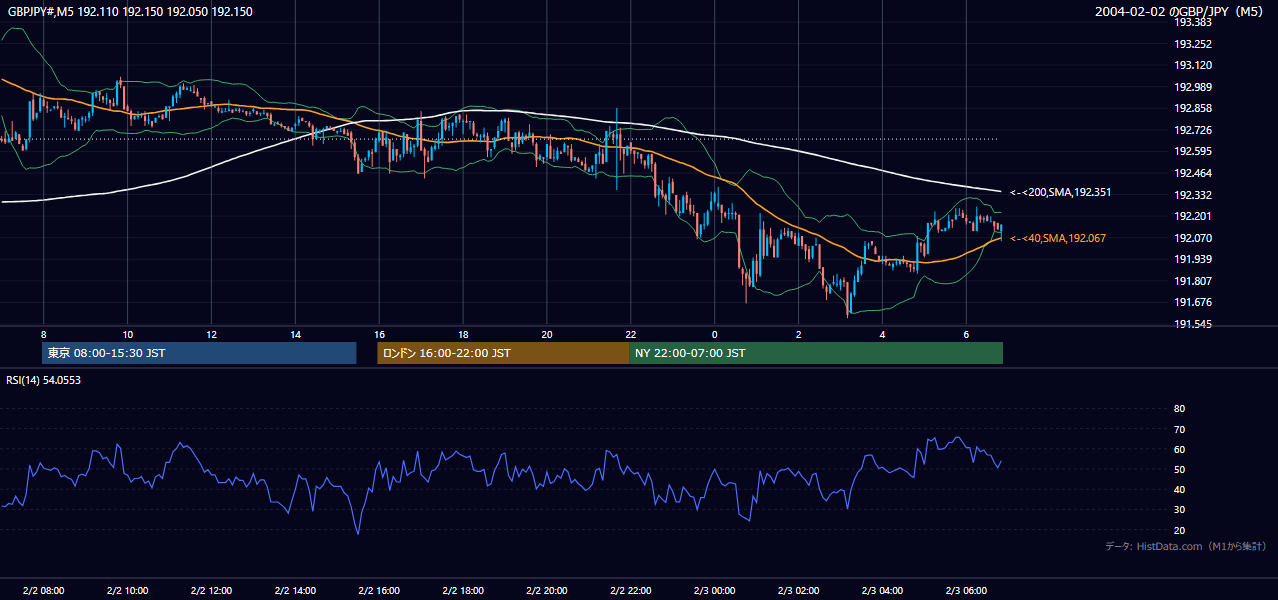Click the 192.989 price axis label
This screenshot has height=600, width=1278.
pos(1193,87)
